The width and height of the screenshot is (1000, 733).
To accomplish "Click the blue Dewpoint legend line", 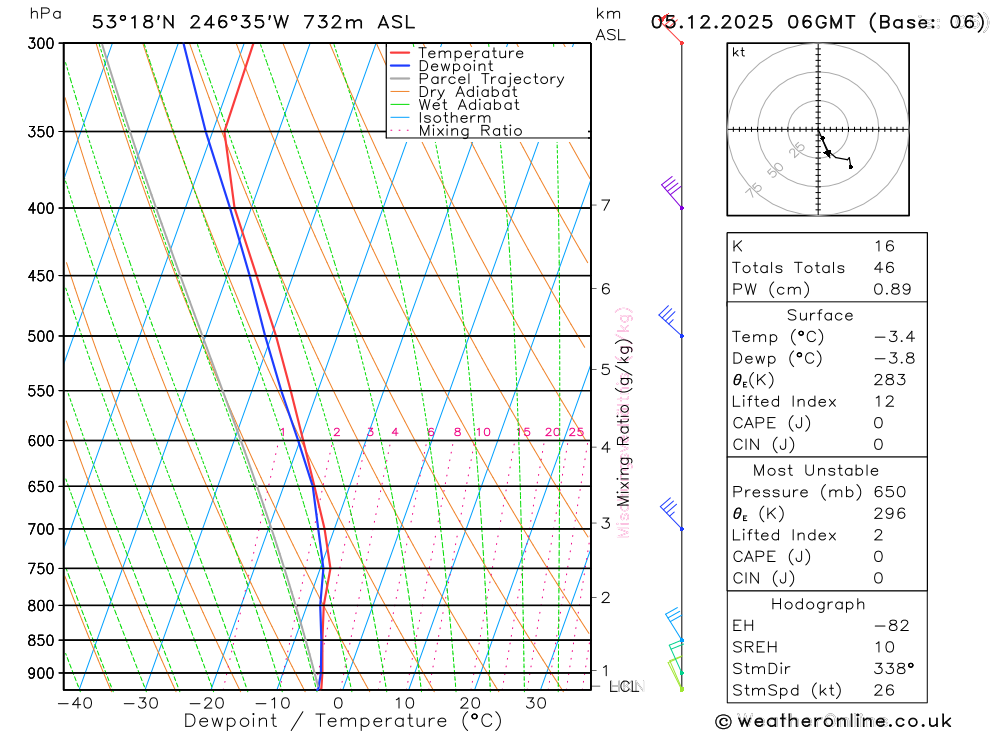I will coord(400,66).
